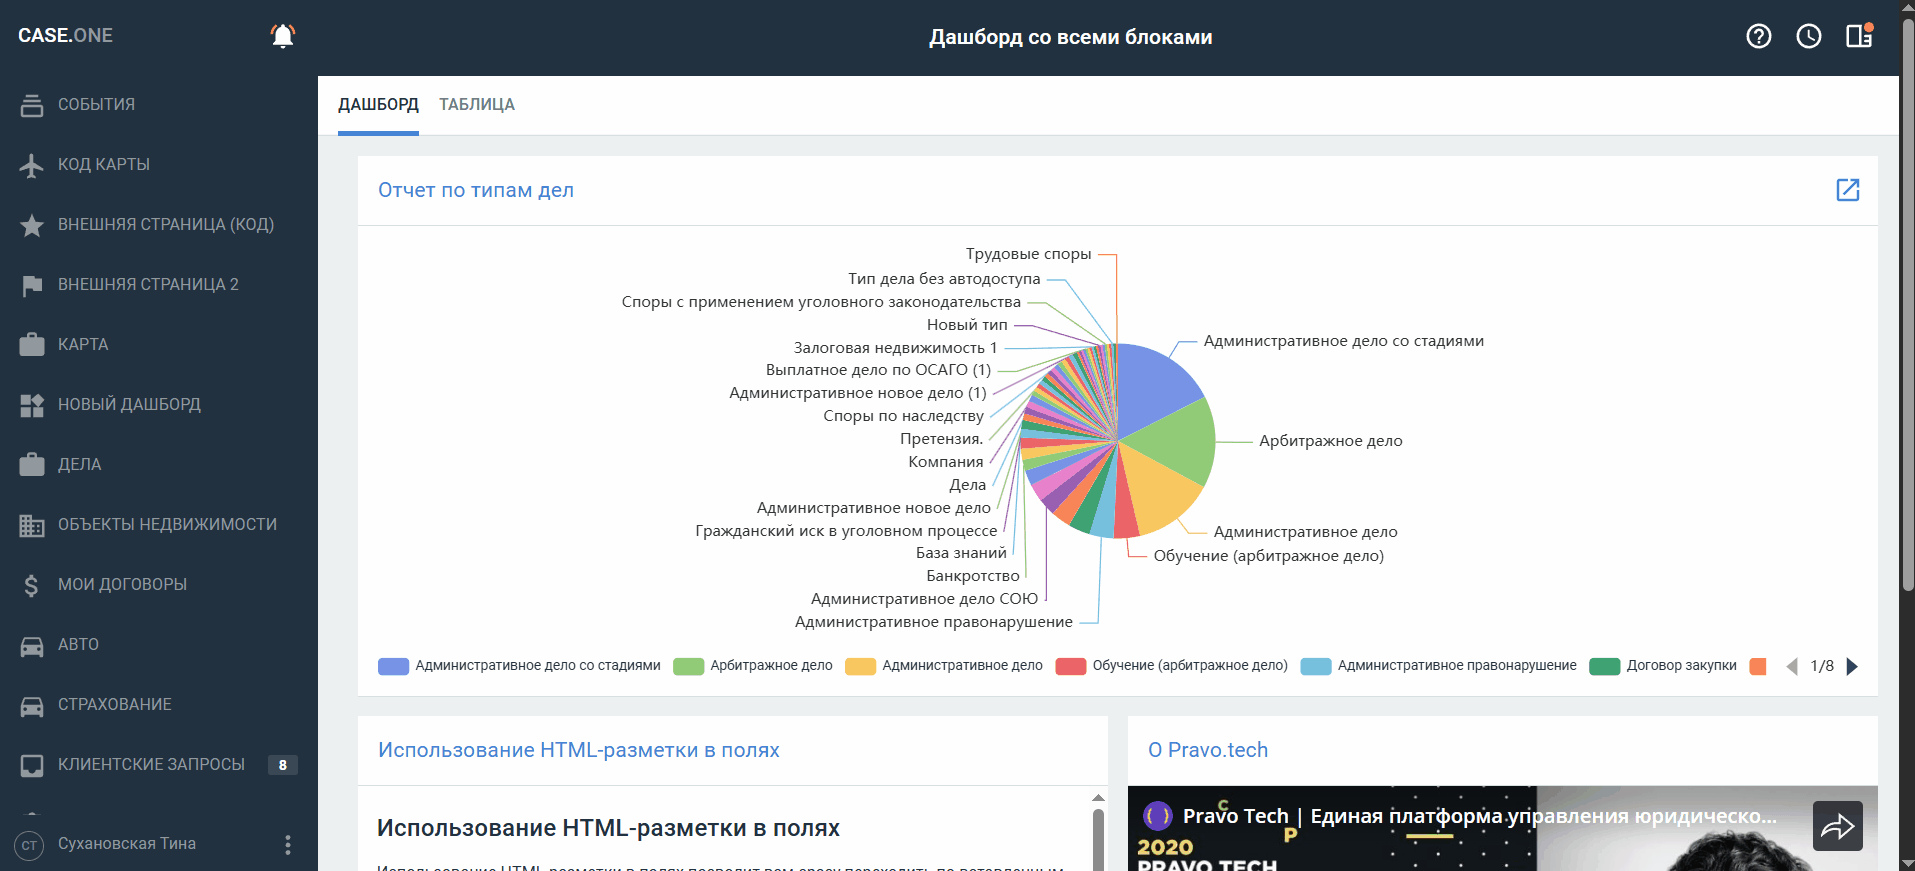Click the dollar icon for Мои договоры
Viewport: 1915px width, 871px height.
[x=32, y=585]
